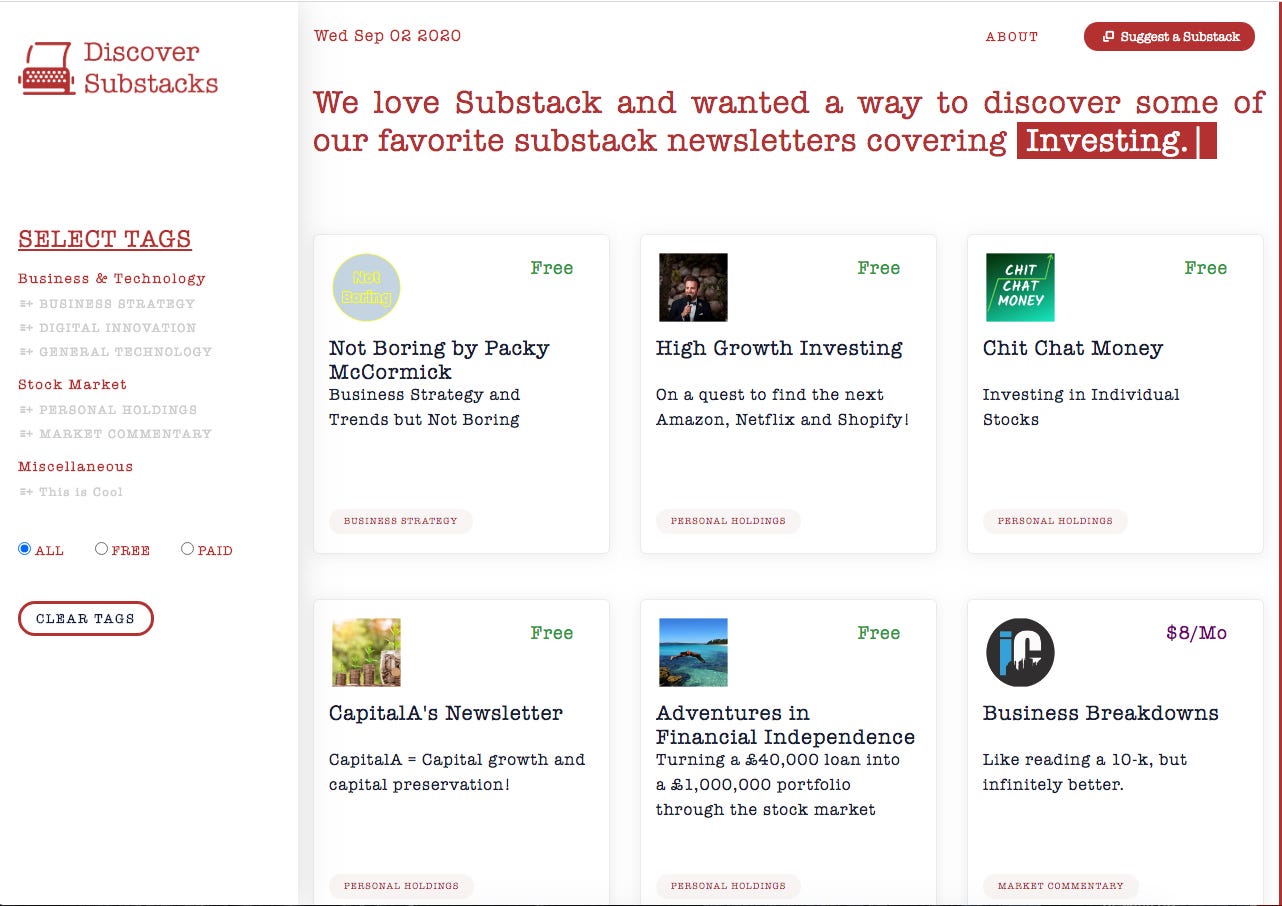Click the Adventures in Financial Independence beach image
Screen dimensions: 1282x906
point(693,653)
